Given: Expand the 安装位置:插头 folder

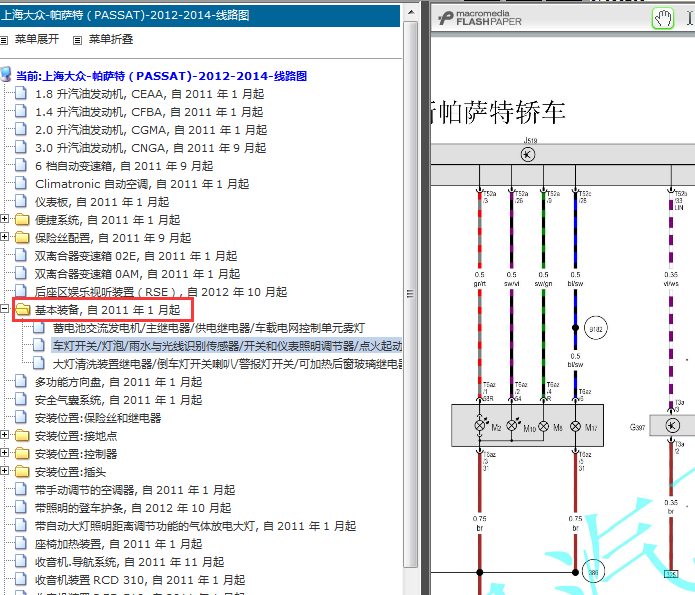Looking at the screenshot, I should click(x=4, y=470).
